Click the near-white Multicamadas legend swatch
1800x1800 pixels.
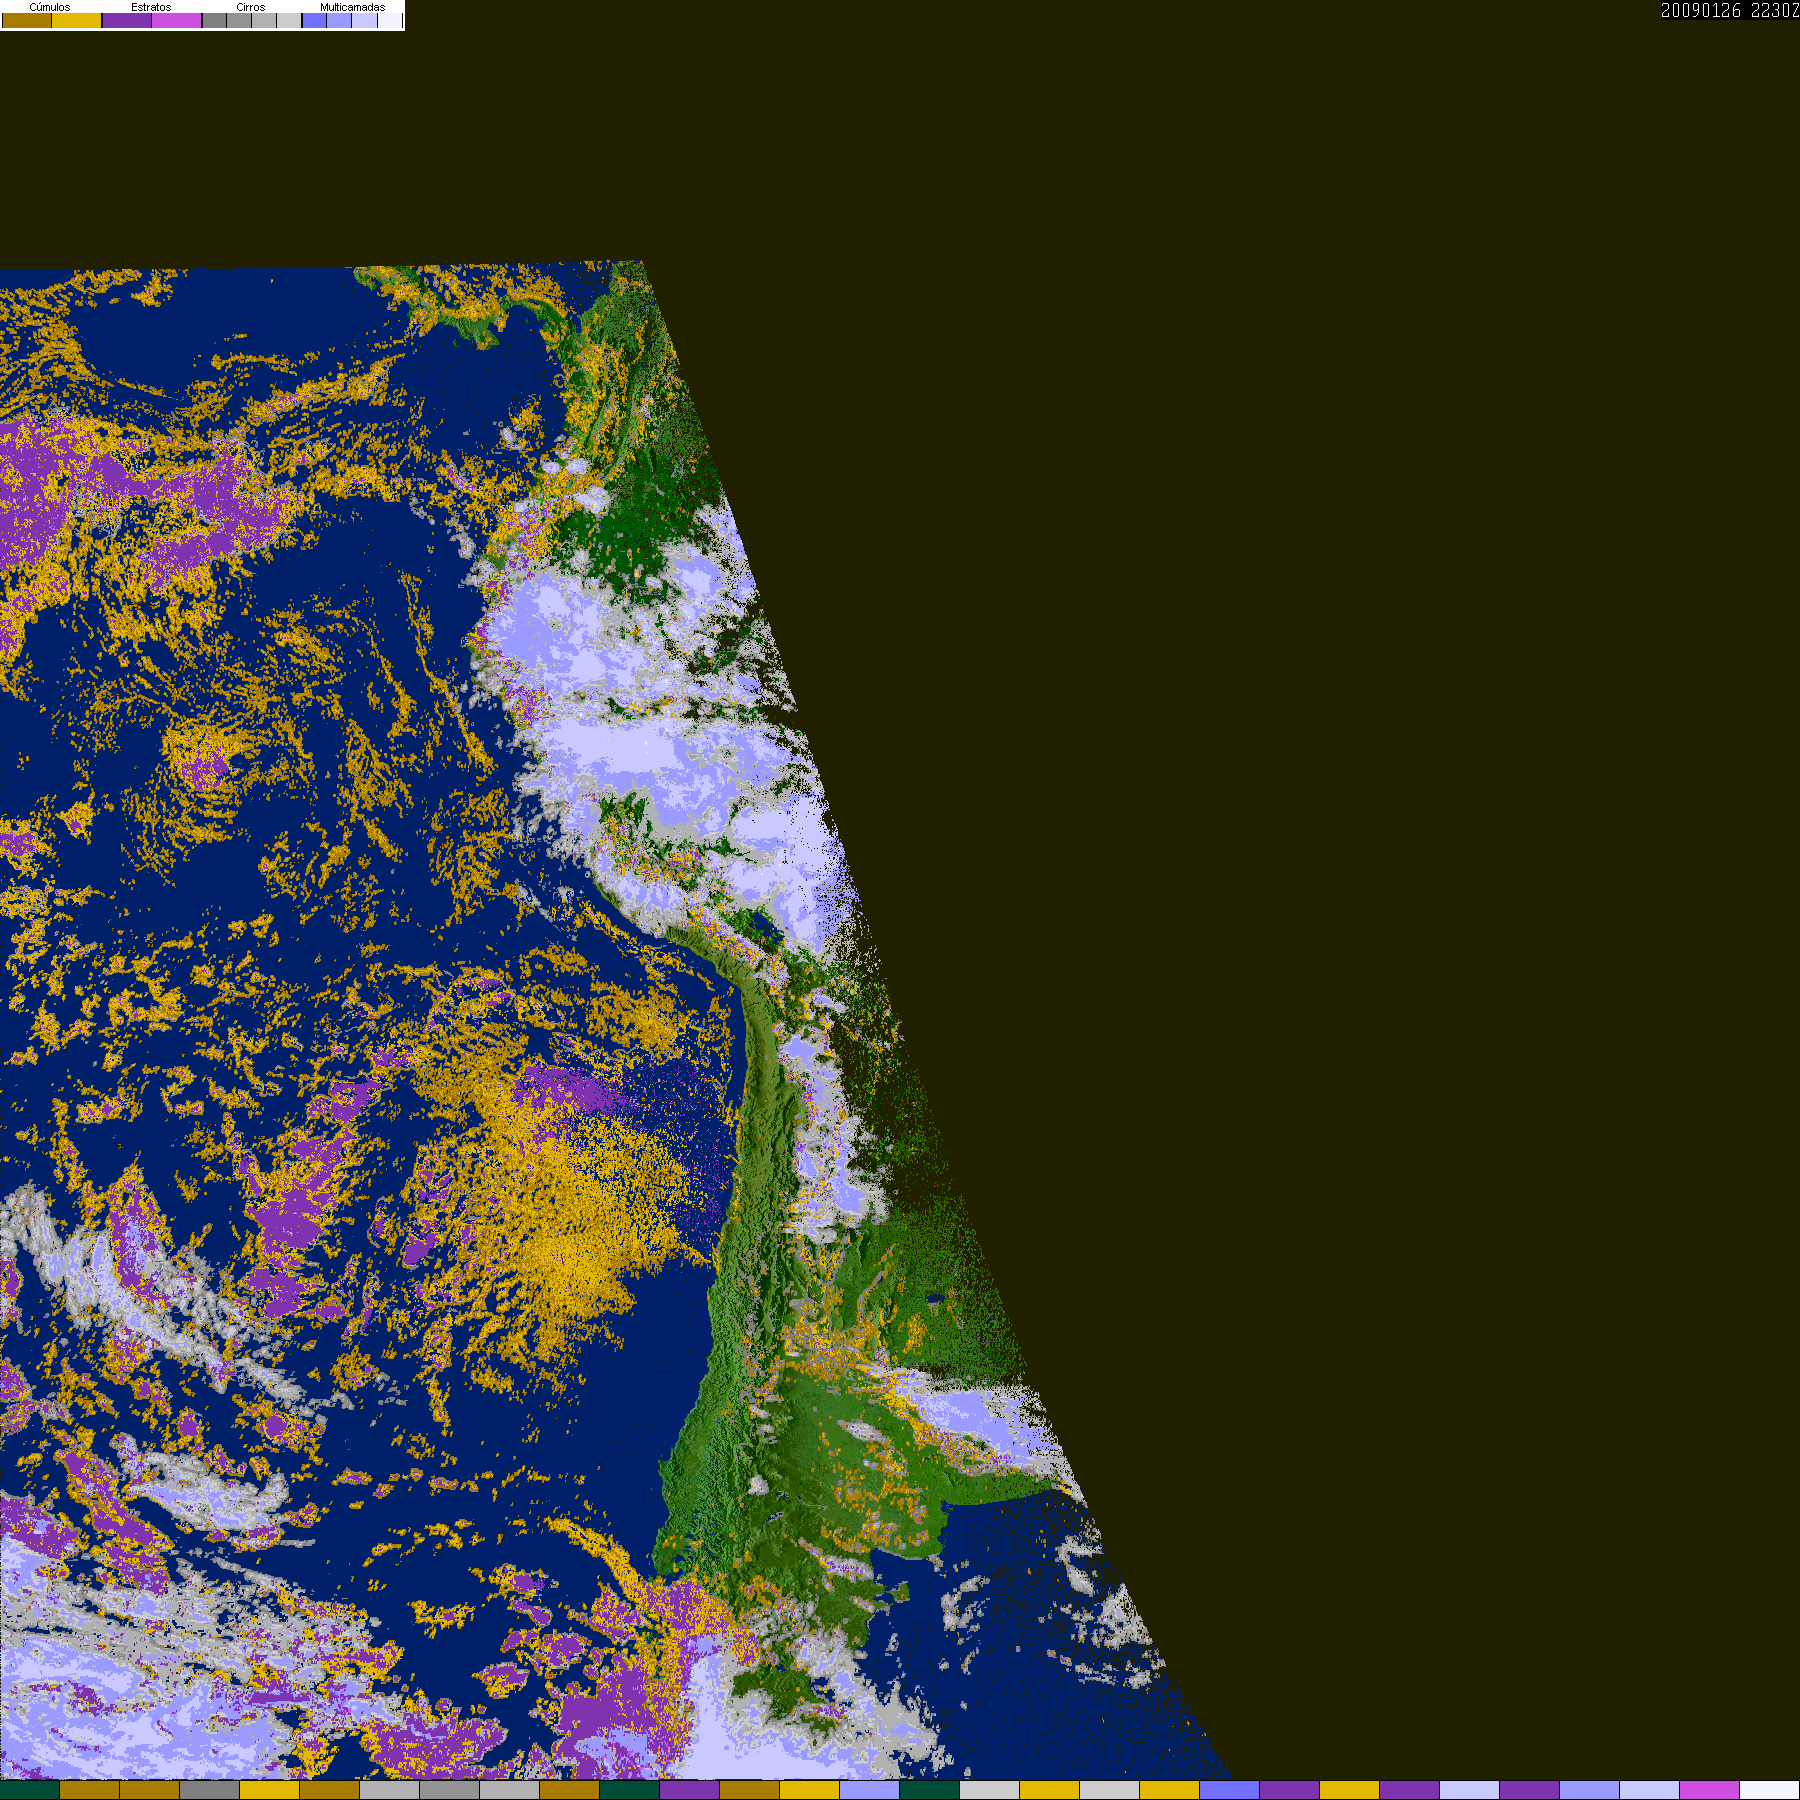point(390,20)
